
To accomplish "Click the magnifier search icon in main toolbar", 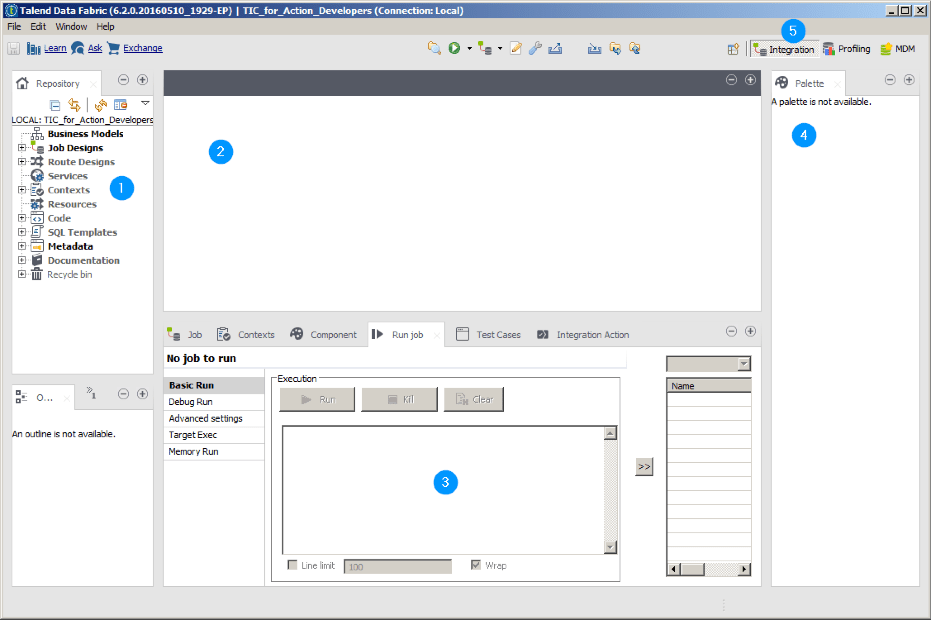I will tap(434, 49).
